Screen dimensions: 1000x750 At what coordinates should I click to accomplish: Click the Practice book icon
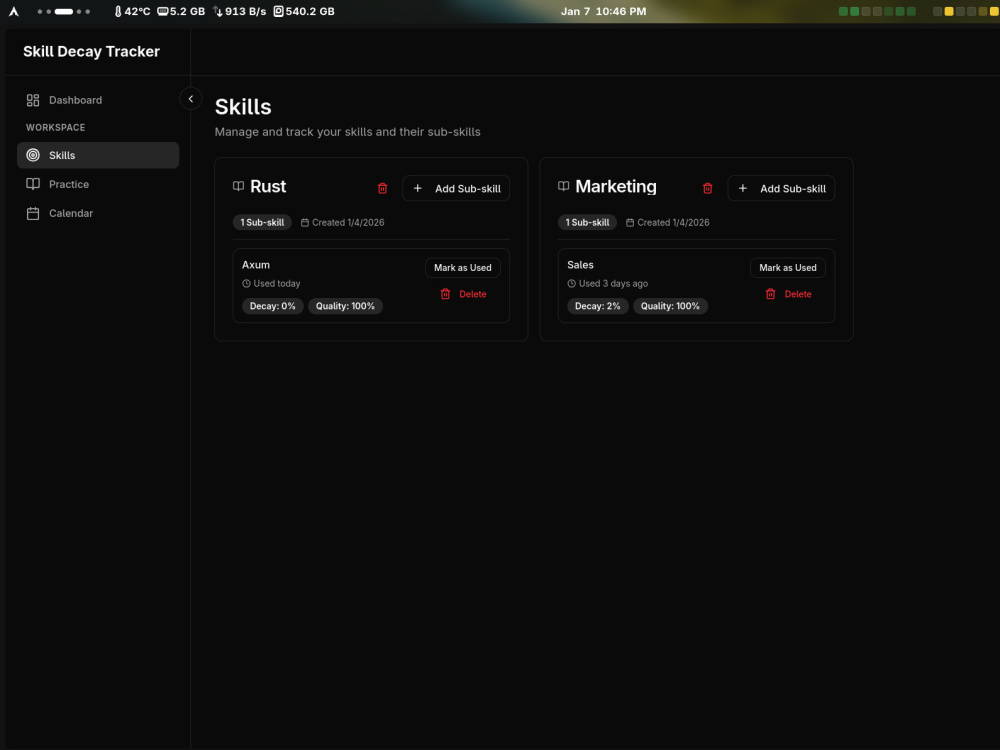pyautogui.click(x=33, y=184)
